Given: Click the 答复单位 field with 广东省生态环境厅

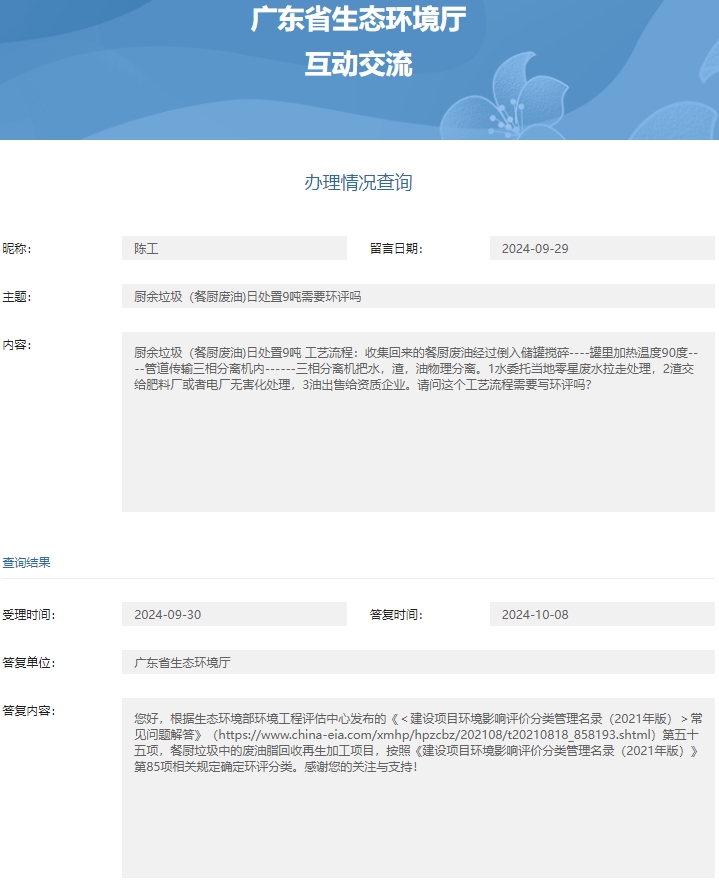Looking at the screenshot, I should 418,662.
